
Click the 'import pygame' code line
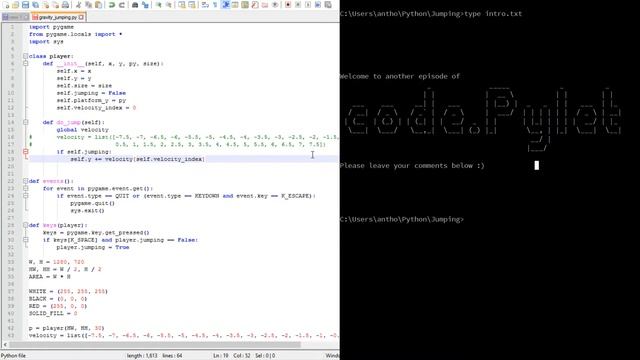pos(51,27)
